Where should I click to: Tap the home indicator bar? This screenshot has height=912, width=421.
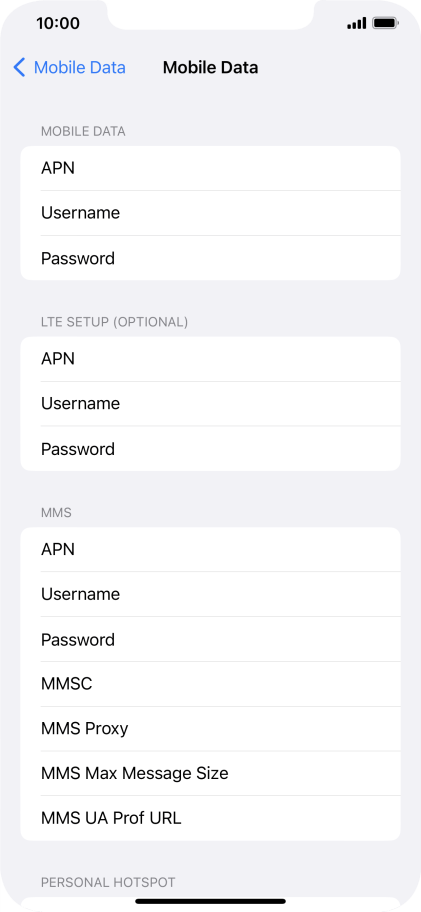[210, 902]
